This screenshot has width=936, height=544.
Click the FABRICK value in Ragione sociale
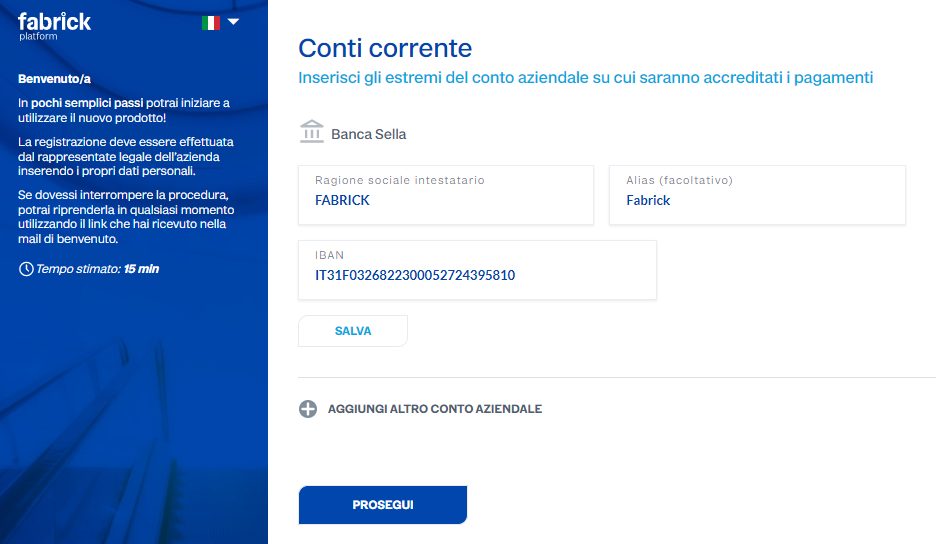[342, 201]
